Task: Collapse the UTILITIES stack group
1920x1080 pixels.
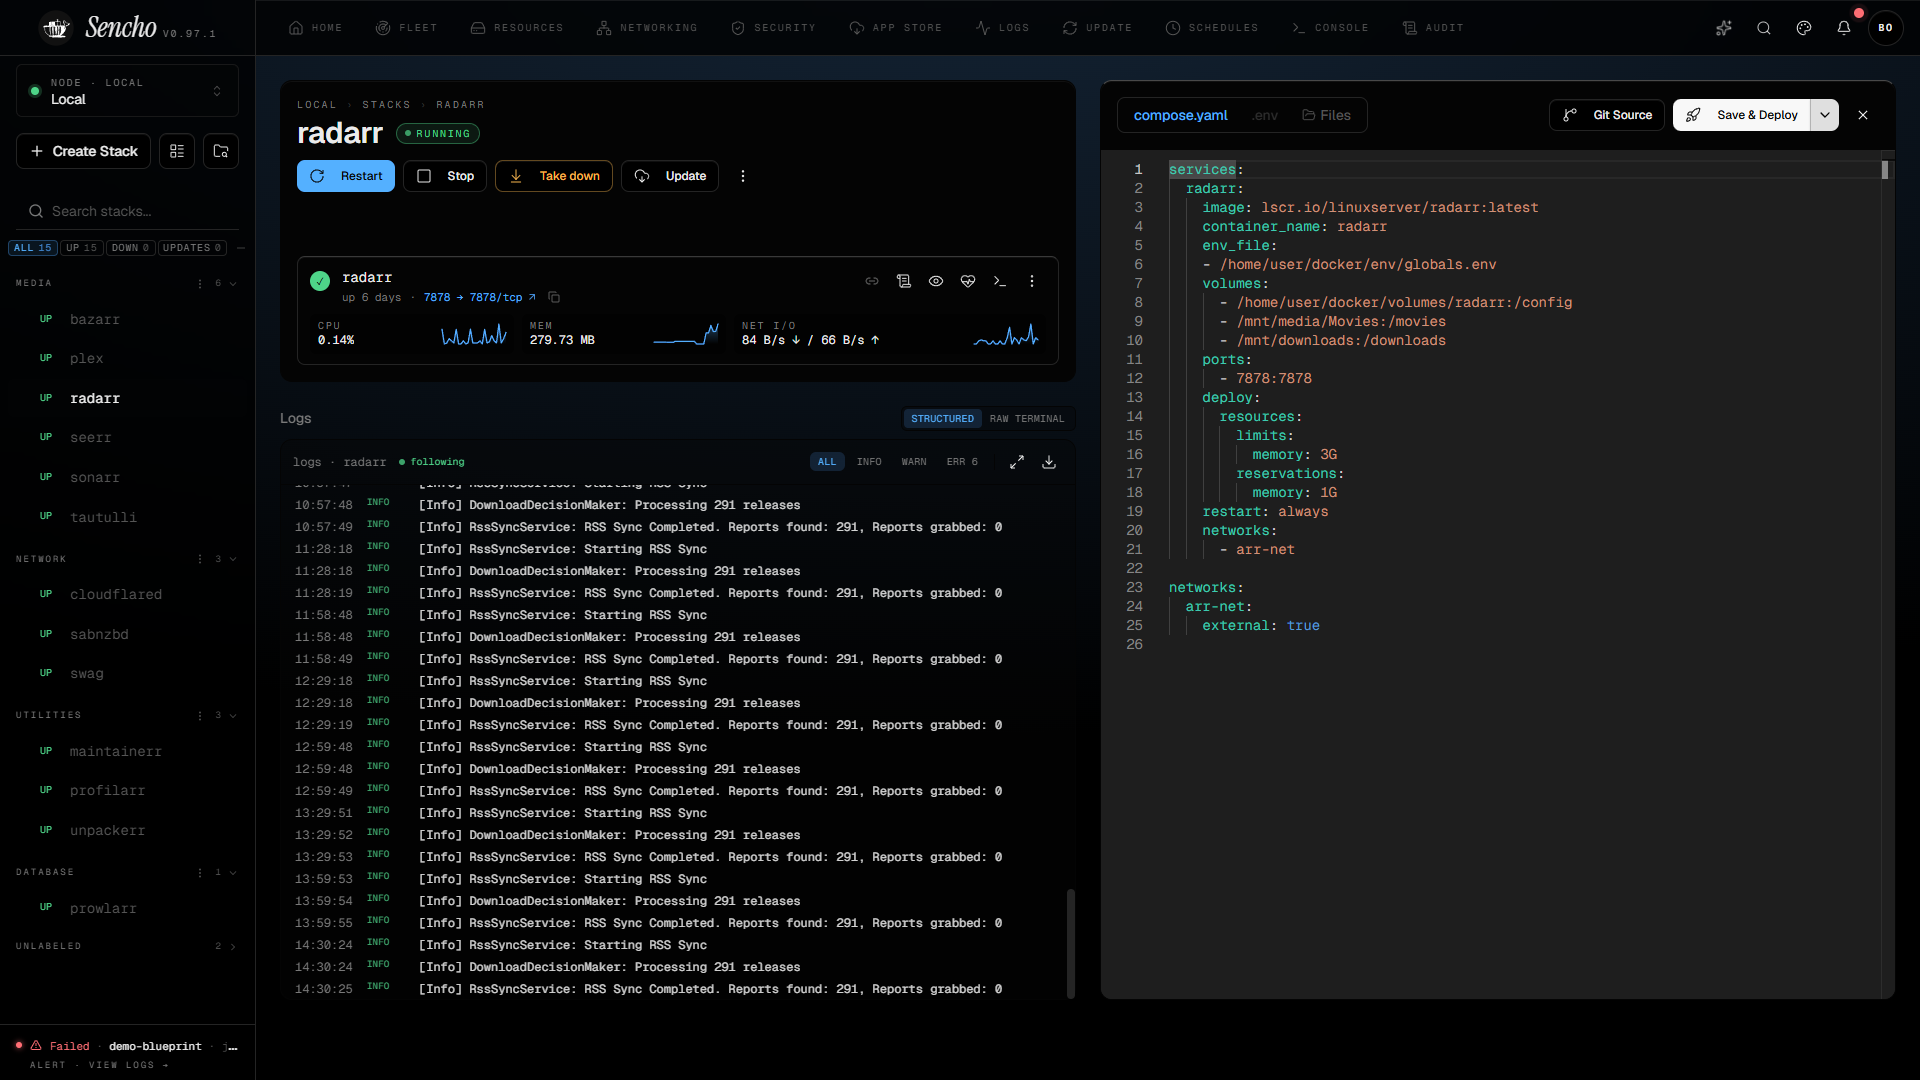Action: [x=233, y=715]
